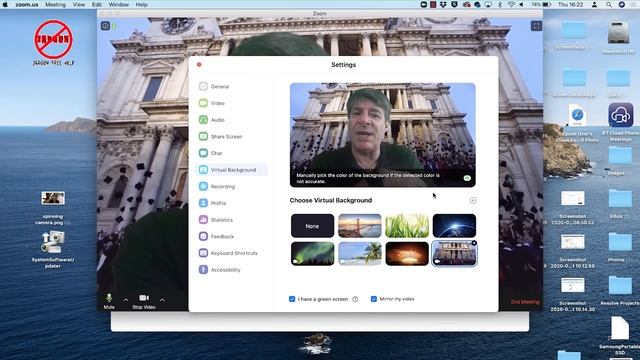The width and height of the screenshot is (640, 360).
Task: Open the Help menu
Action: pyautogui.click(x=142, y=4)
